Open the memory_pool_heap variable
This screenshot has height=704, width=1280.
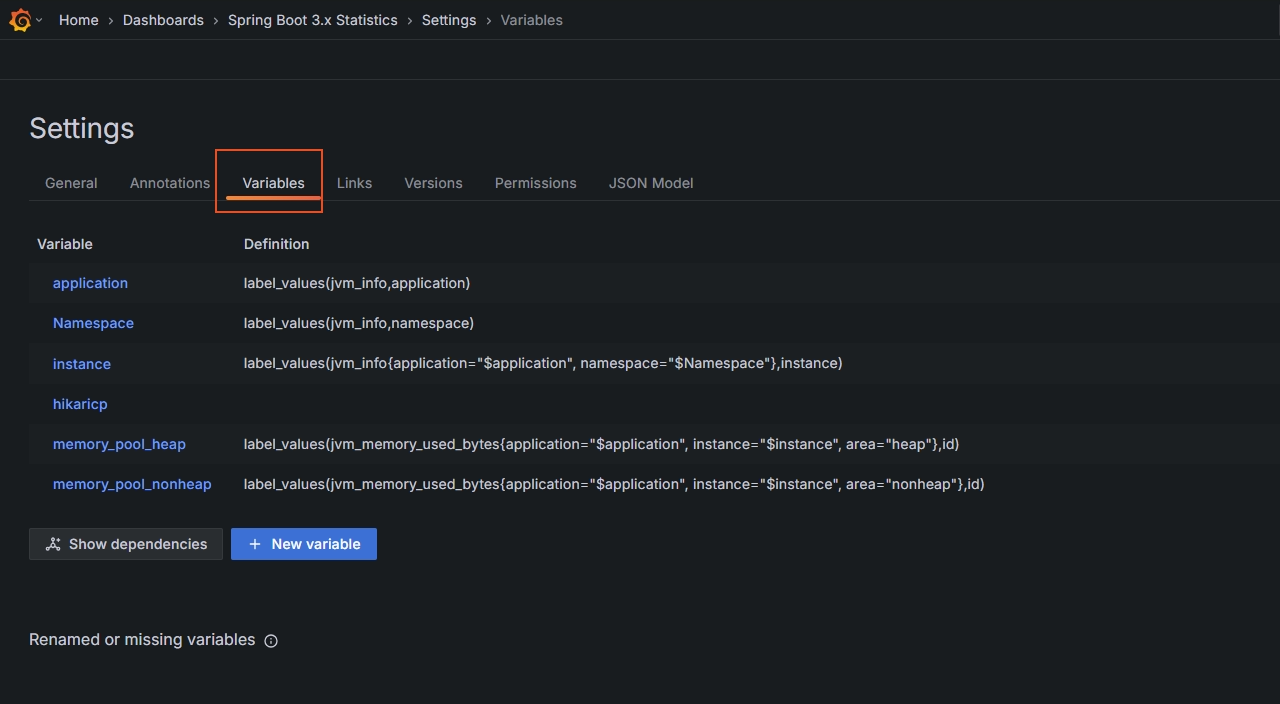point(119,444)
